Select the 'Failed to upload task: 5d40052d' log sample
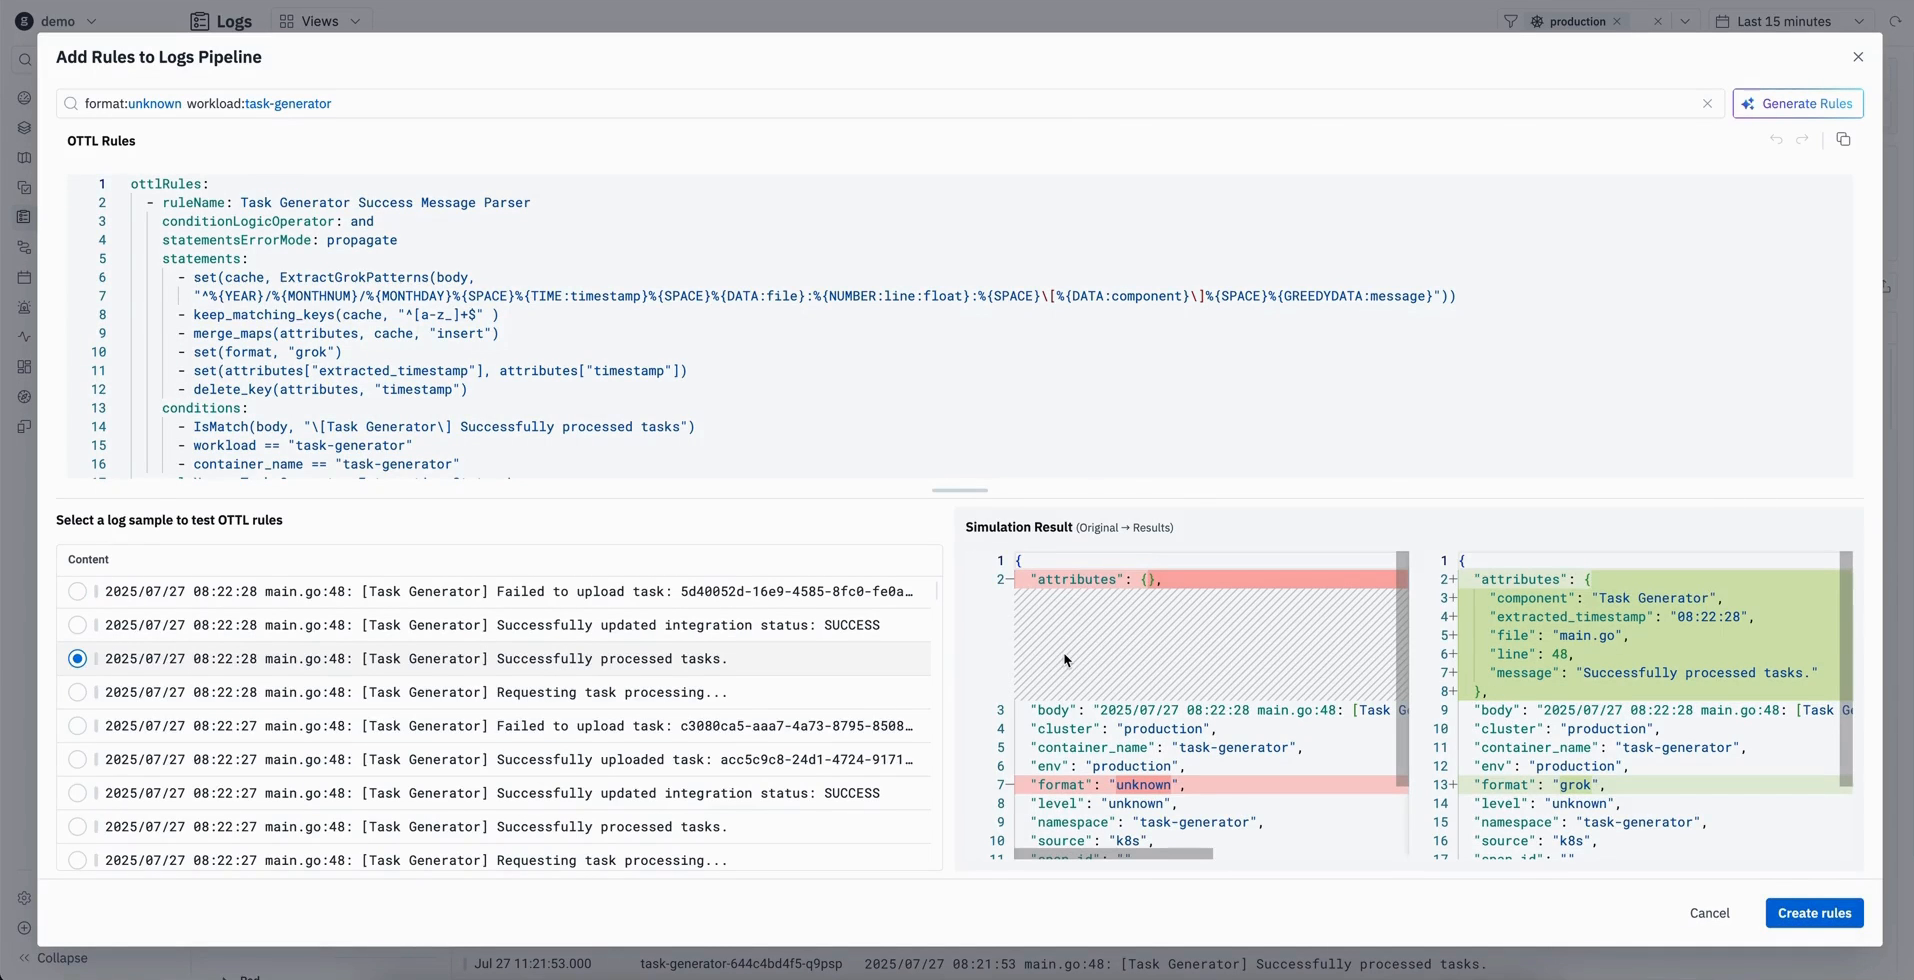Viewport: 1914px width, 980px height. [77, 591]
